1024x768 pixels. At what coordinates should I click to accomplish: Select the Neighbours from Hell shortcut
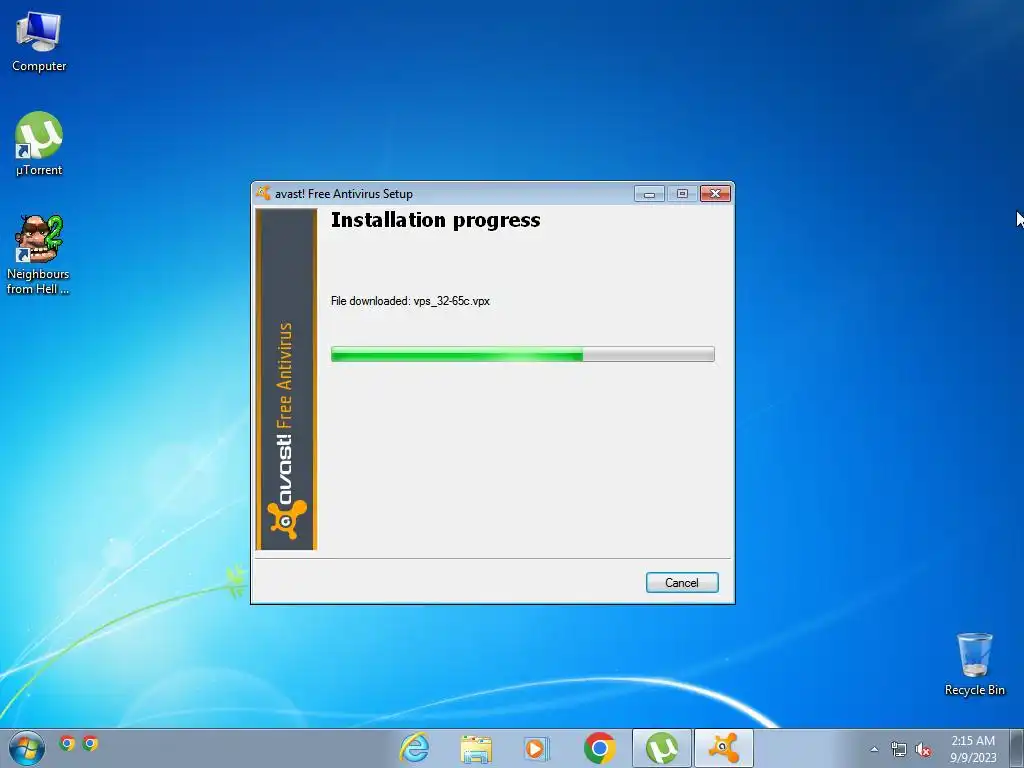point(38,255)
